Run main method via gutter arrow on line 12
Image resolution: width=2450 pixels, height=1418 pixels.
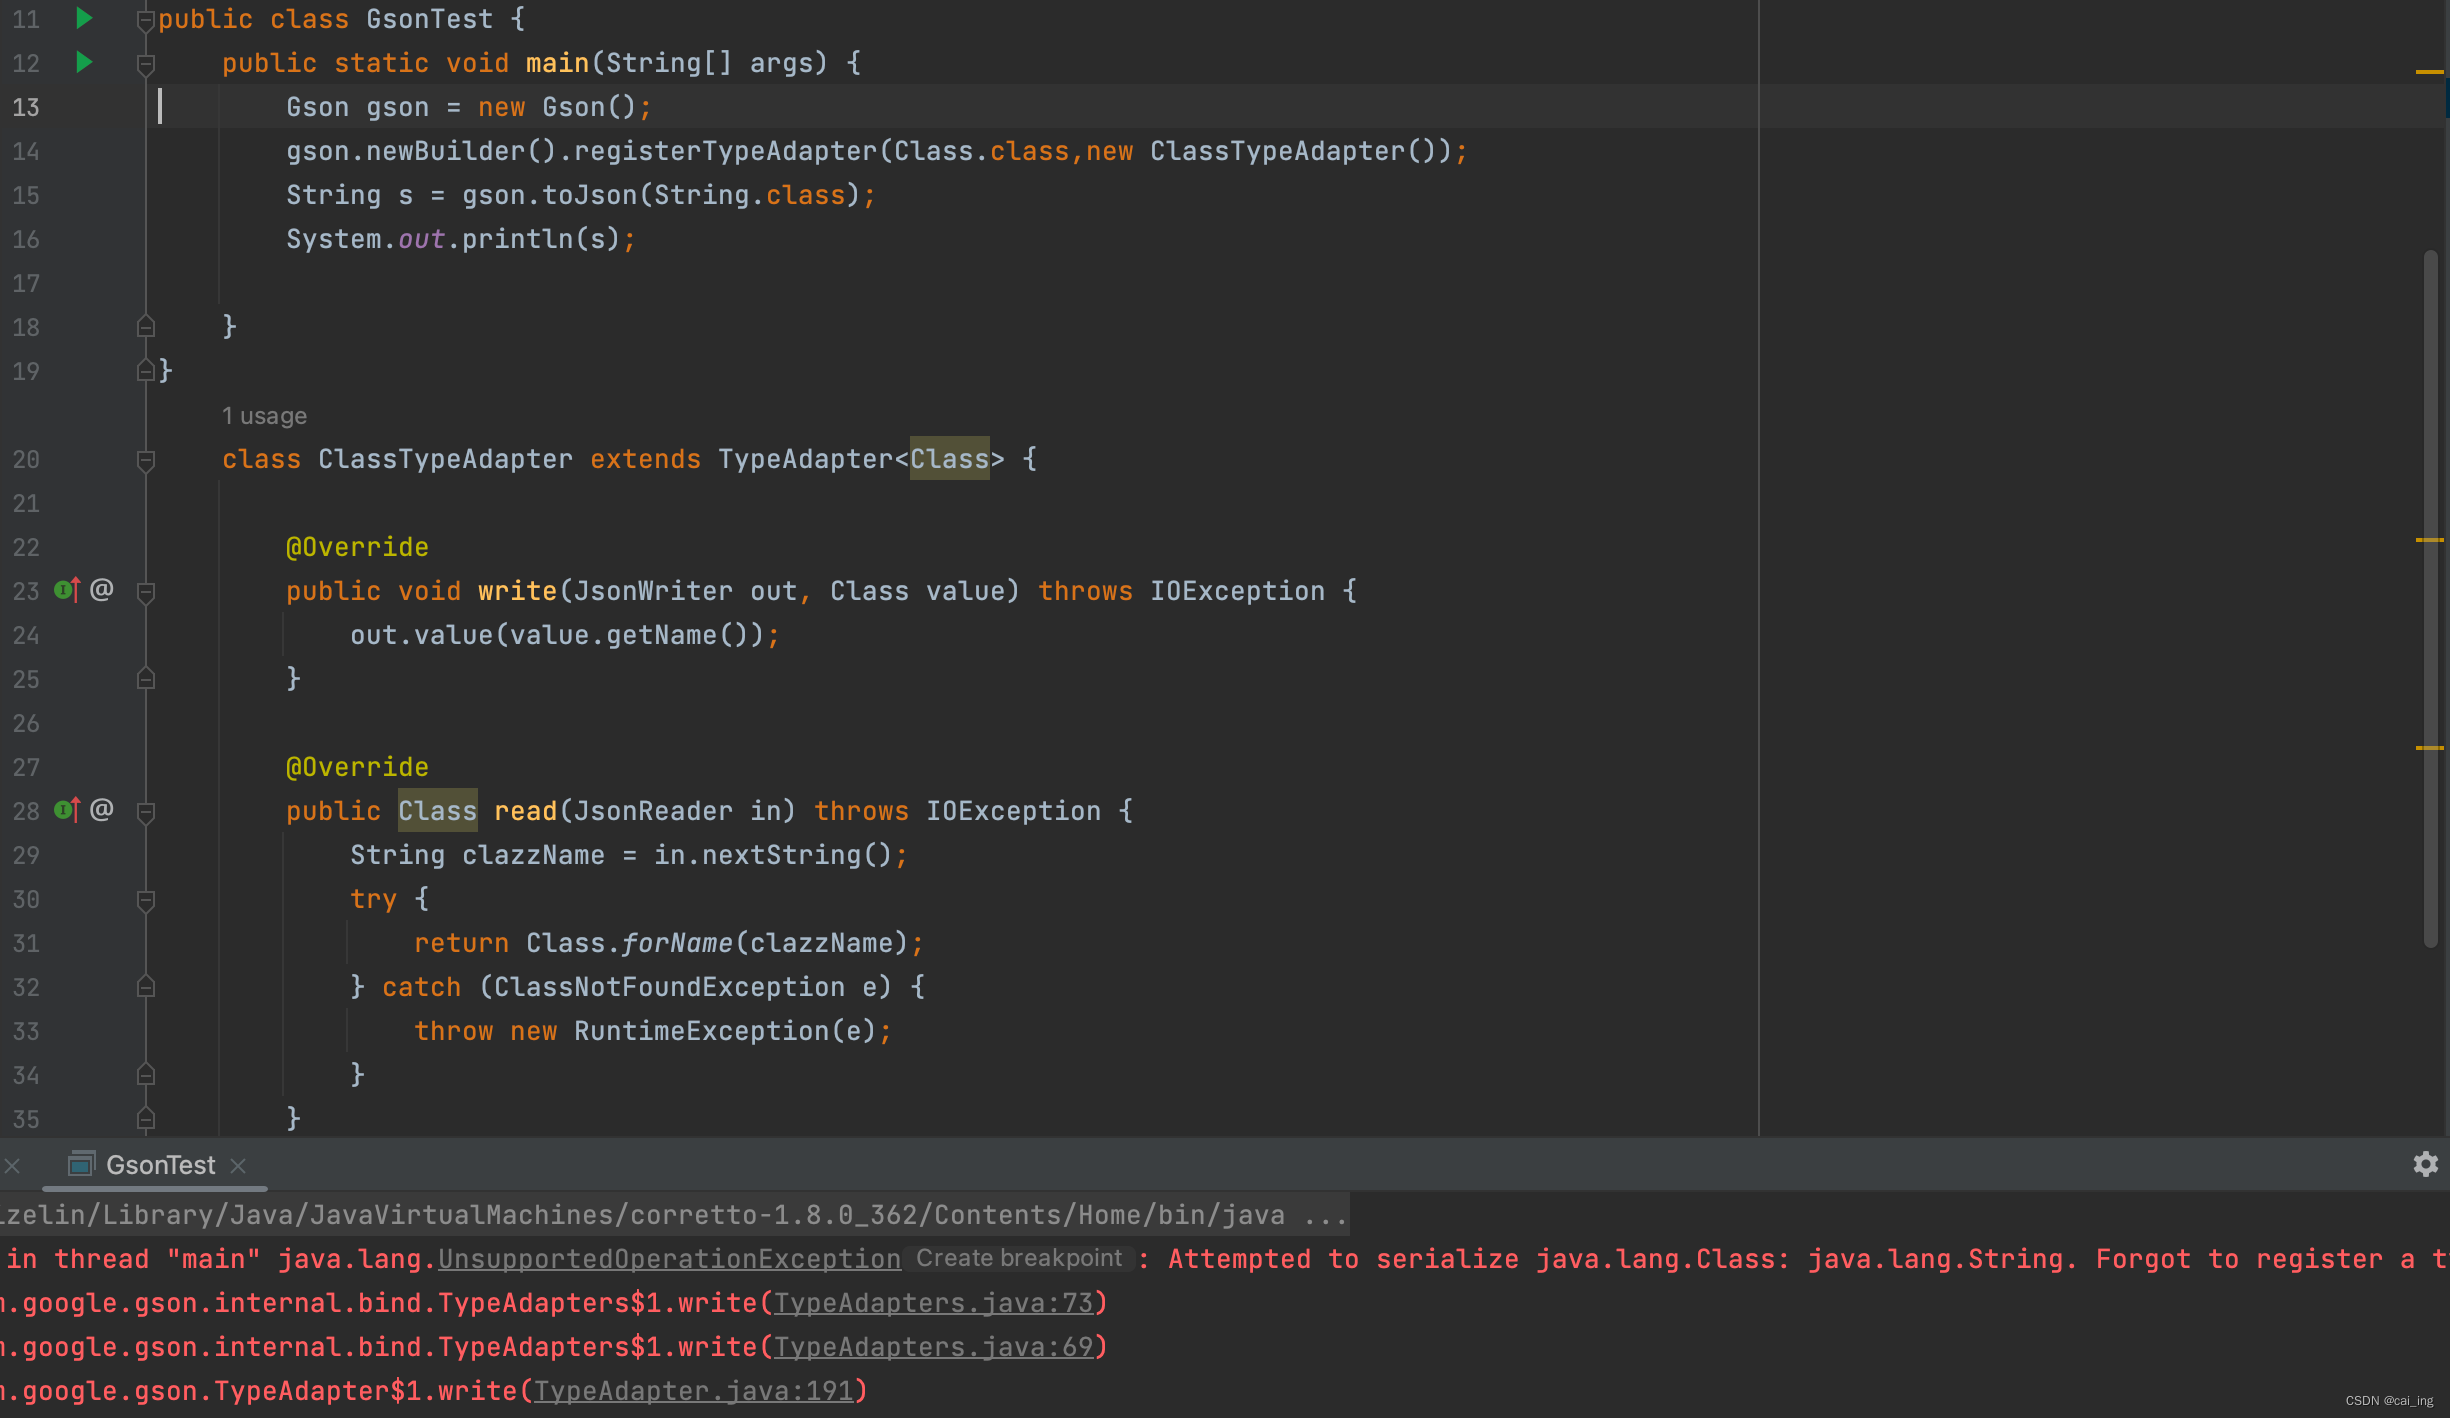[84, 62]
